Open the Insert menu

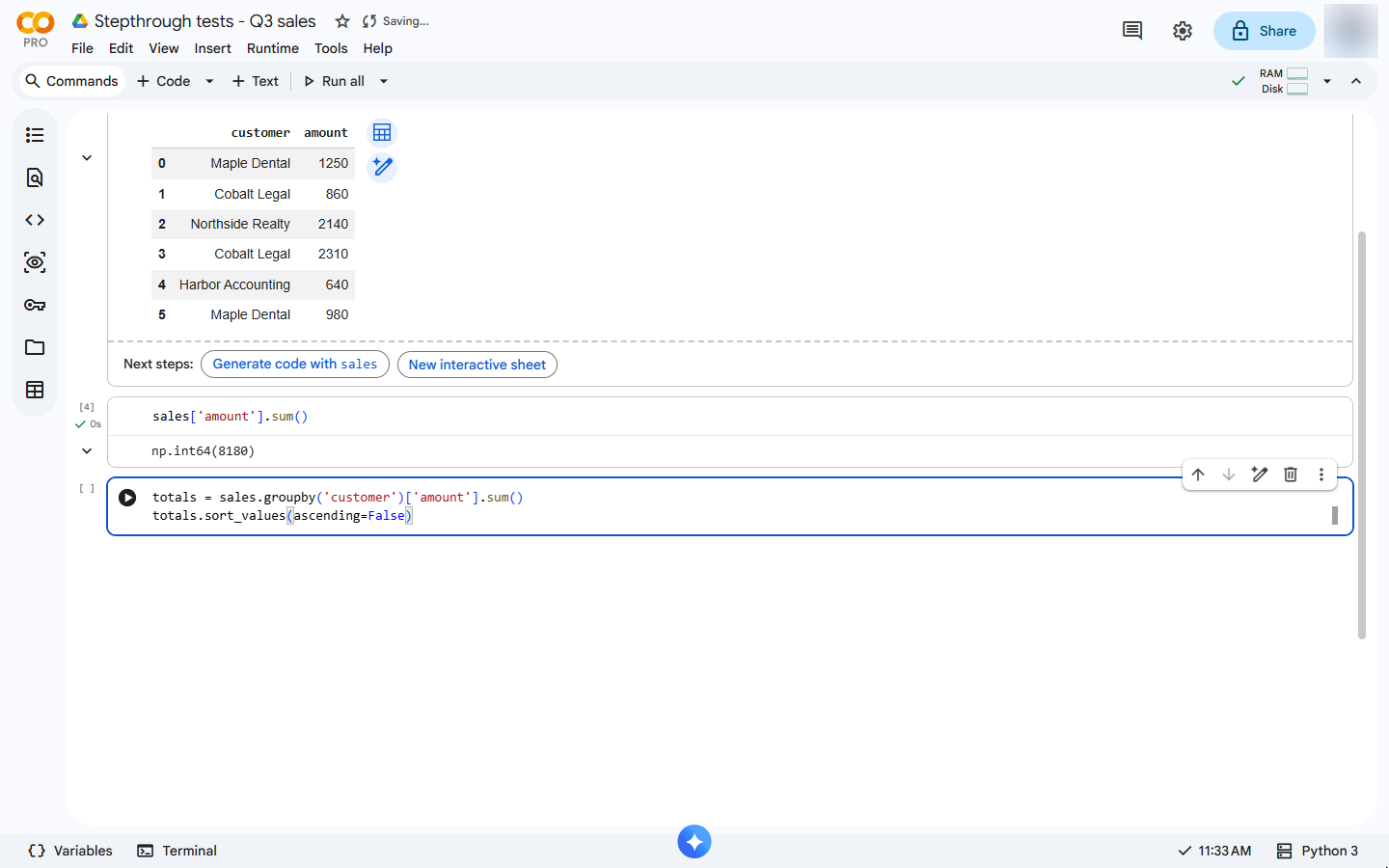click(x=213, y=48)
